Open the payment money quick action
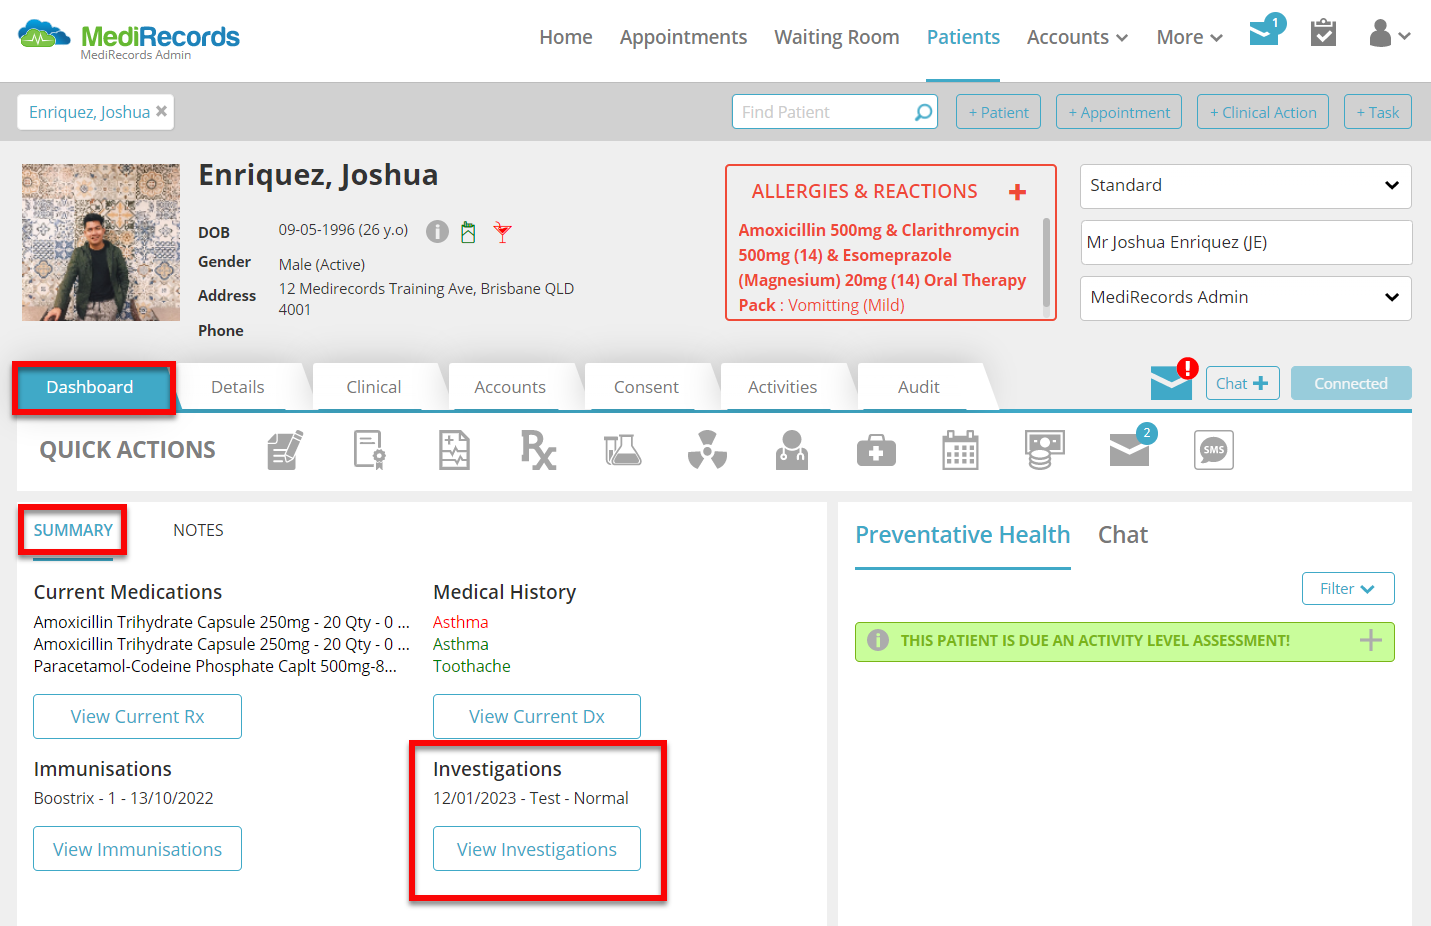Viewport: 1431px width, 926px height. [x=1044, y=450]
